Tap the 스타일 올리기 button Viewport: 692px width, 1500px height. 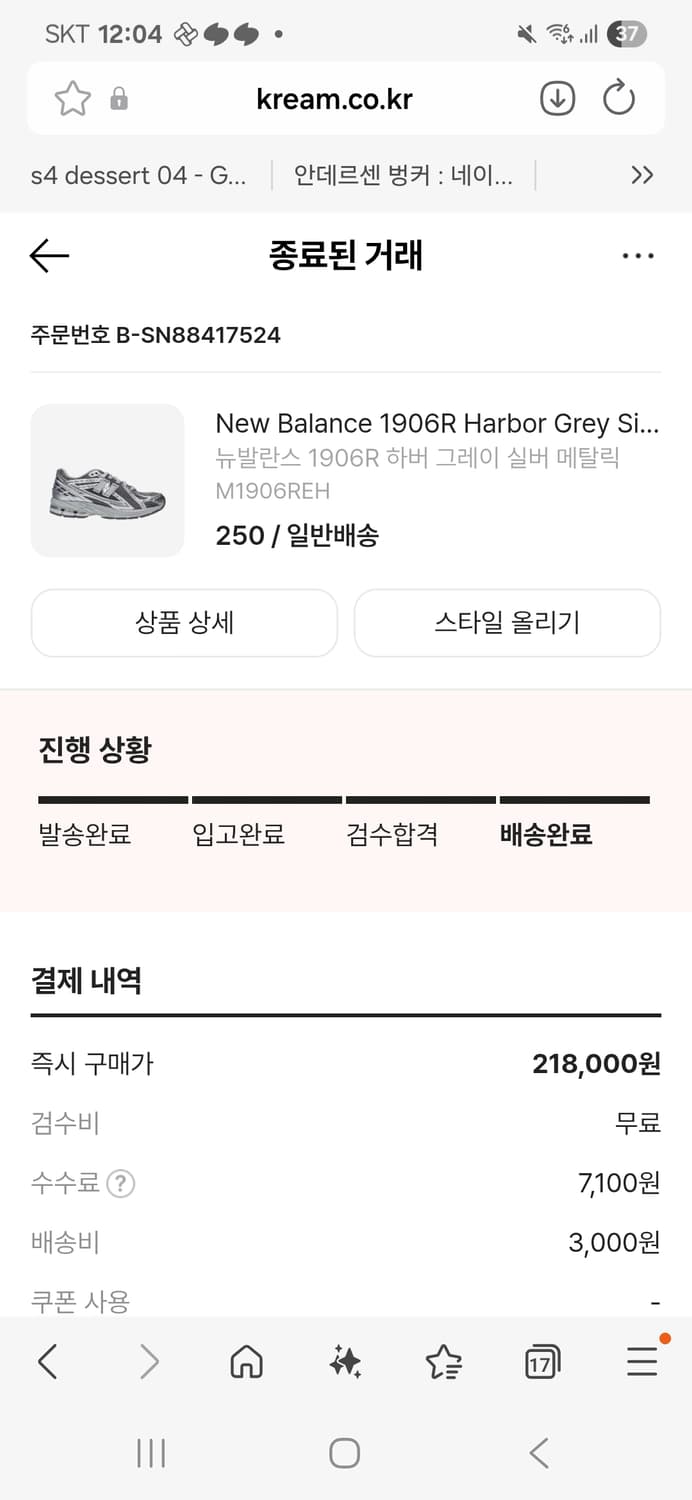point(508,622)
